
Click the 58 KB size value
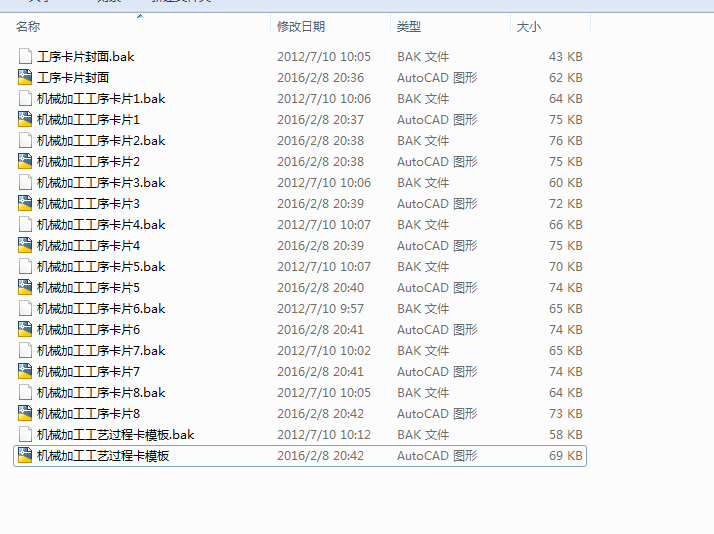coord(566,434)
